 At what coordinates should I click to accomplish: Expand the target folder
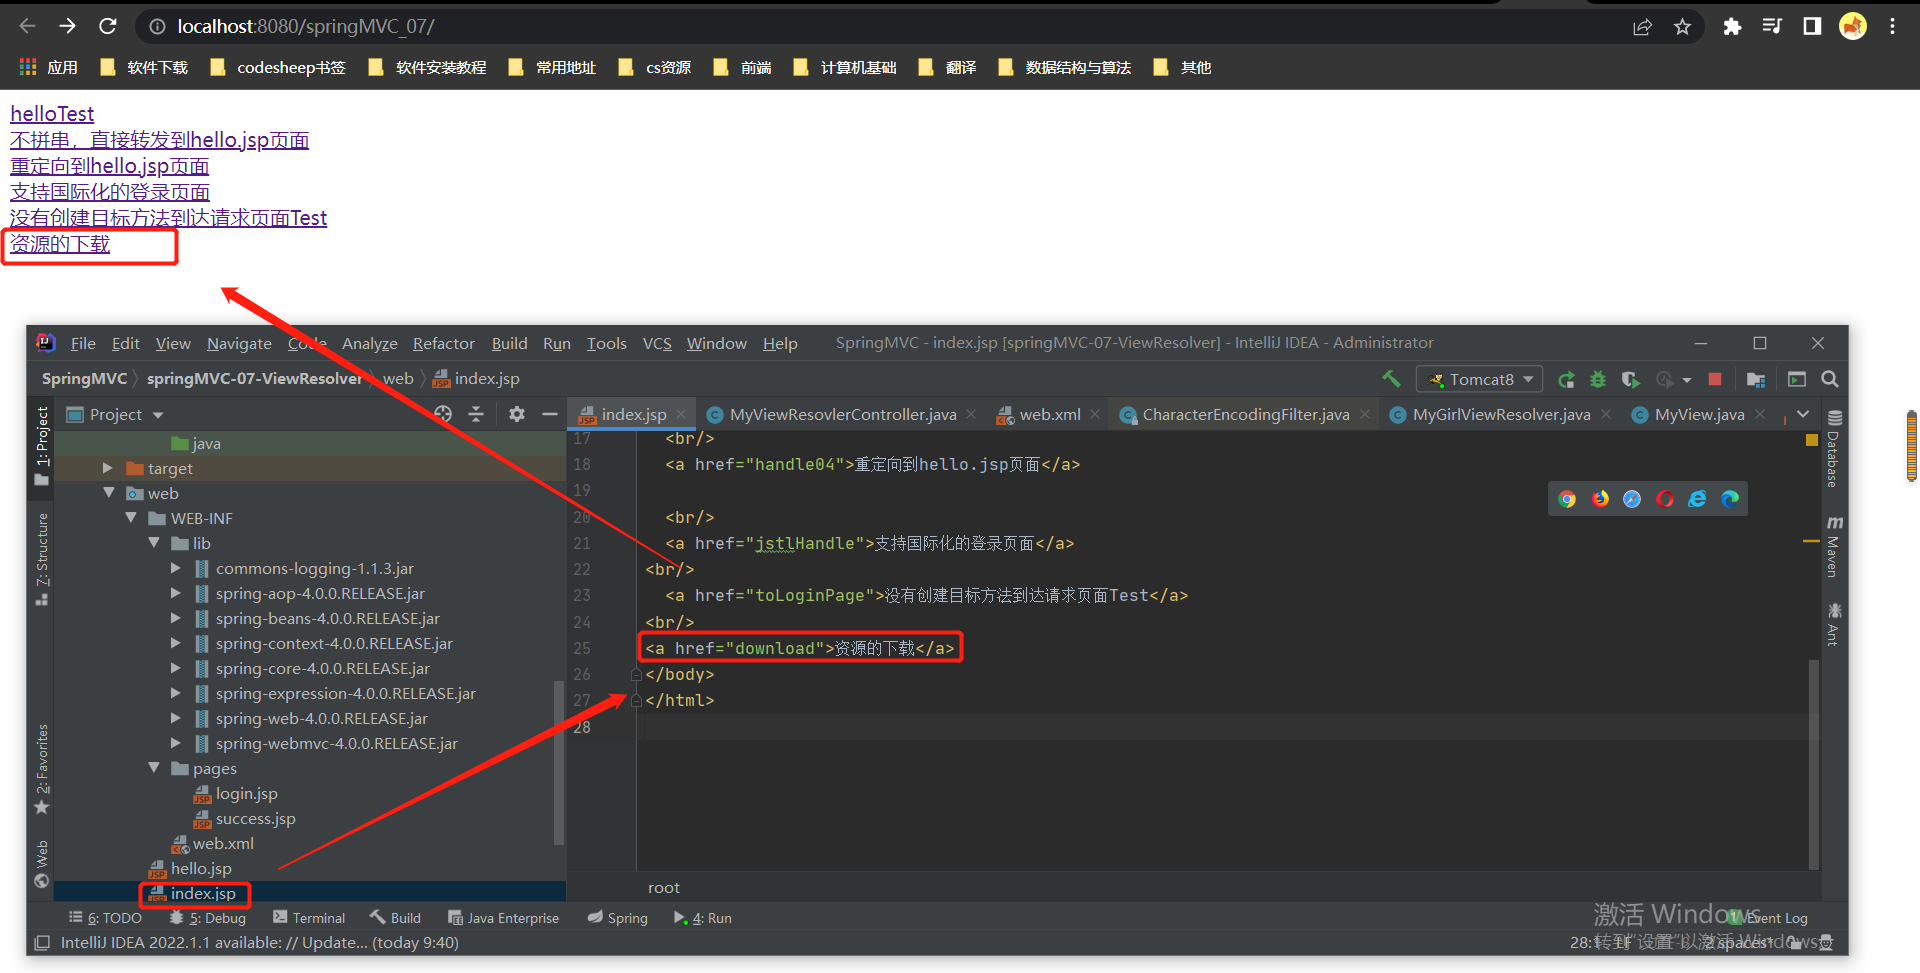(x=108, y=468)
